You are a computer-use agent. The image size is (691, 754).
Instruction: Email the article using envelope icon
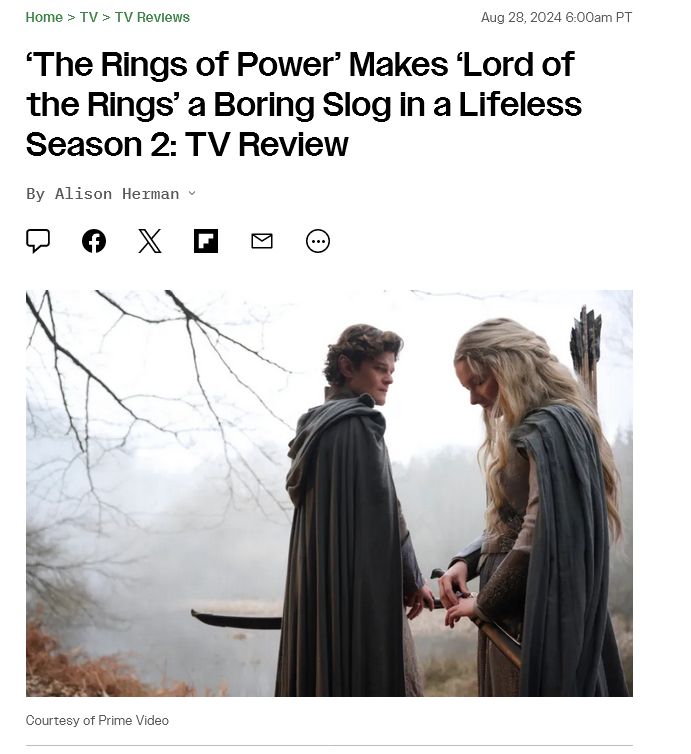coord(262,241)
